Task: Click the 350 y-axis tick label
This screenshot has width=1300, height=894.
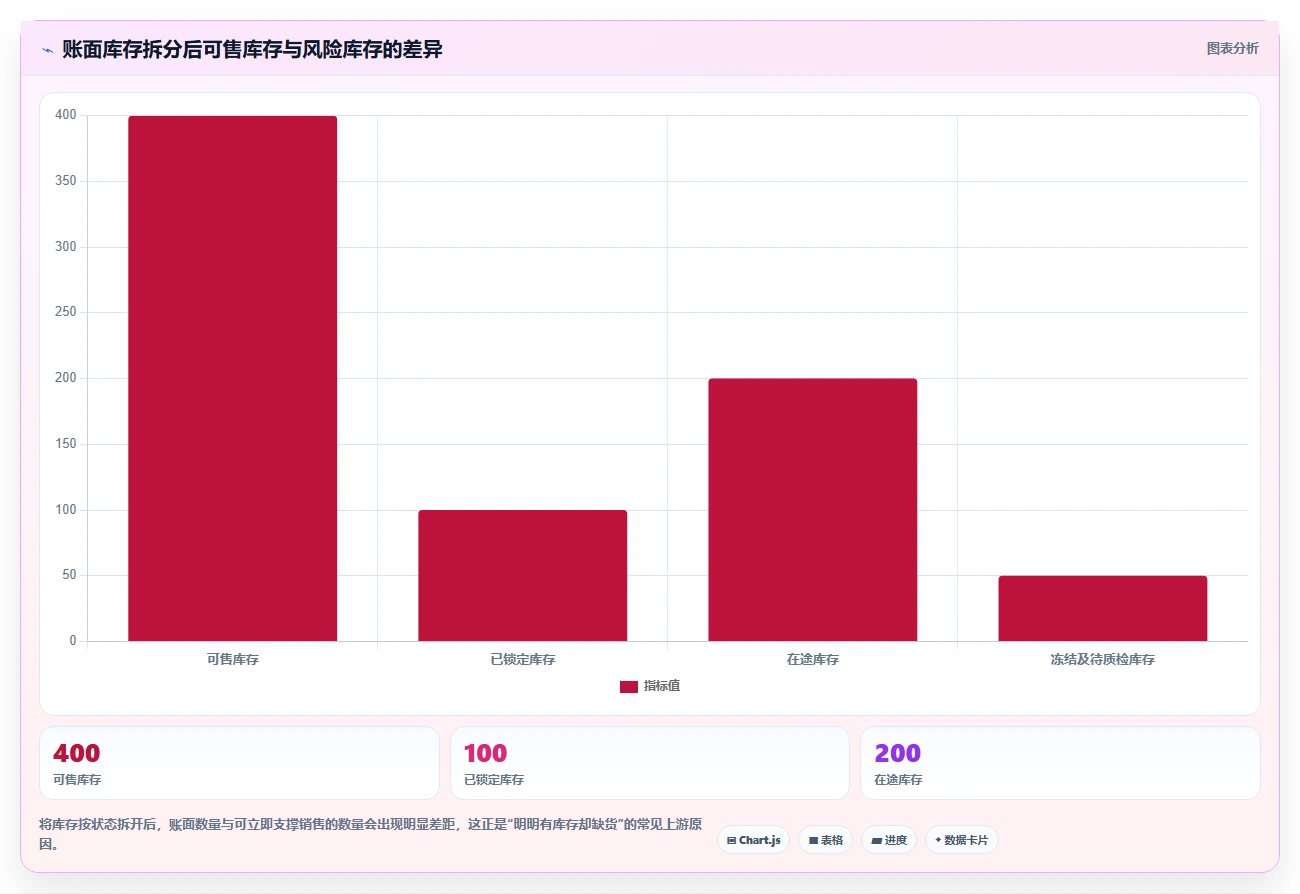Action: click(x=66, y=181)
